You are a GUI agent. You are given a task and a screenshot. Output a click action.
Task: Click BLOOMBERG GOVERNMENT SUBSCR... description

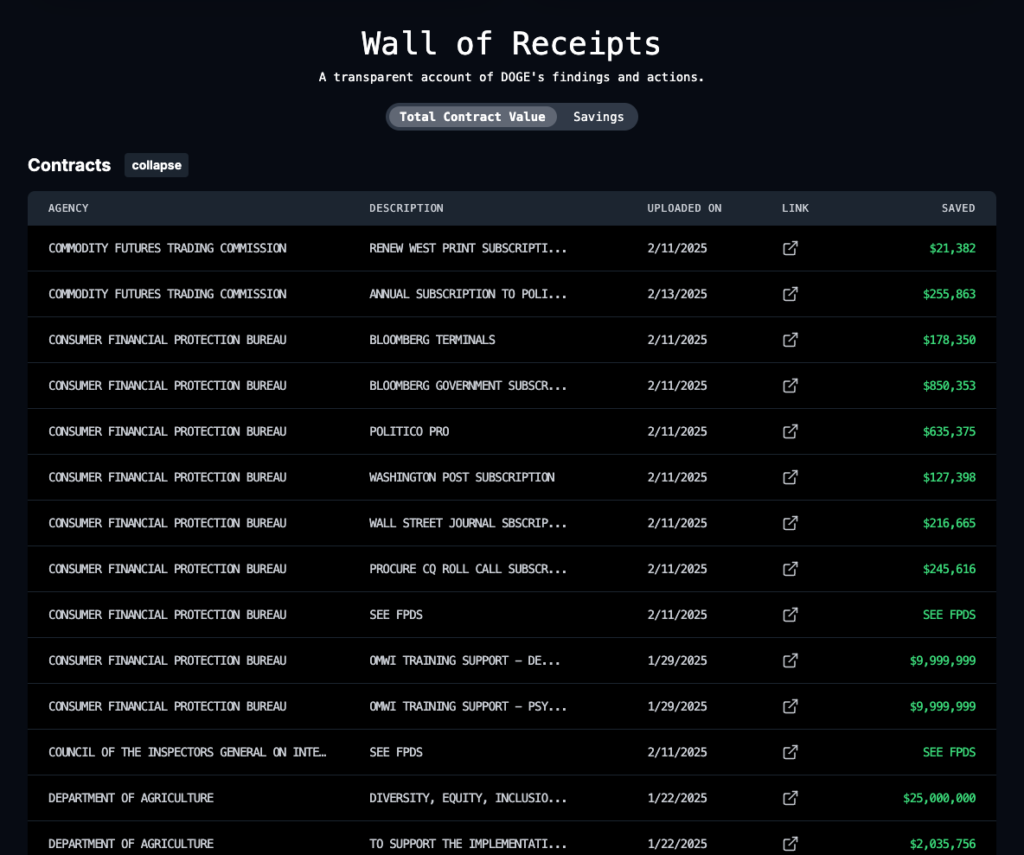[x=468, y=385]
